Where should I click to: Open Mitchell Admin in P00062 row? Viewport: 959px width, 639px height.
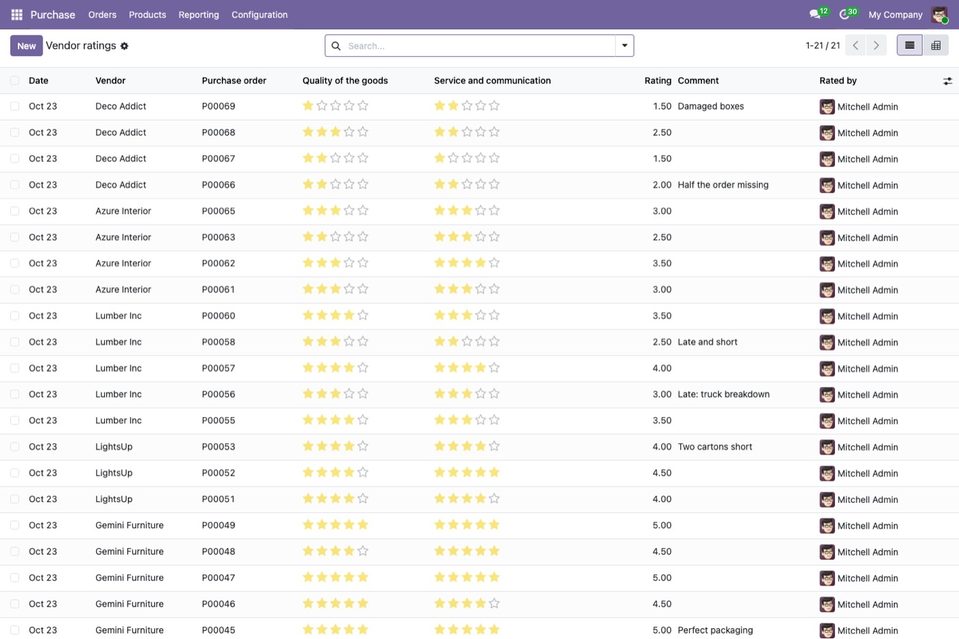coord(867,264)
